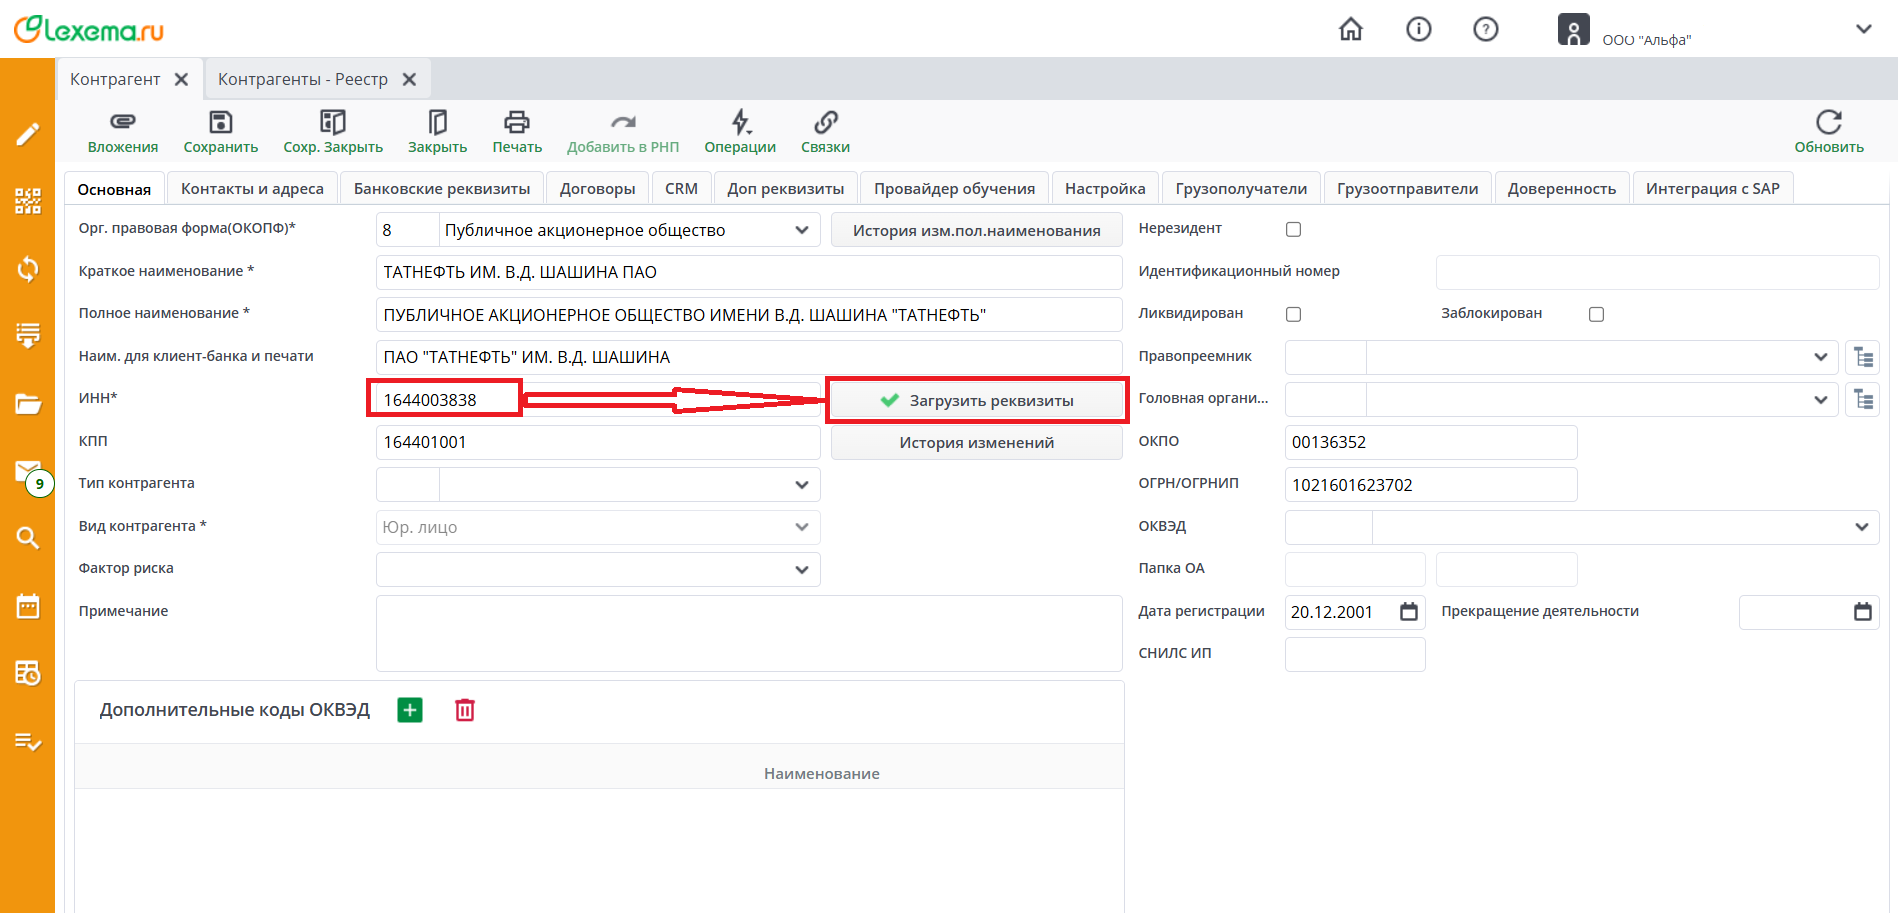Delete ОКВЭД code with red trash icon
Image resolution: width=1898 pixels, height=913 pixels.
coord(465,710)
